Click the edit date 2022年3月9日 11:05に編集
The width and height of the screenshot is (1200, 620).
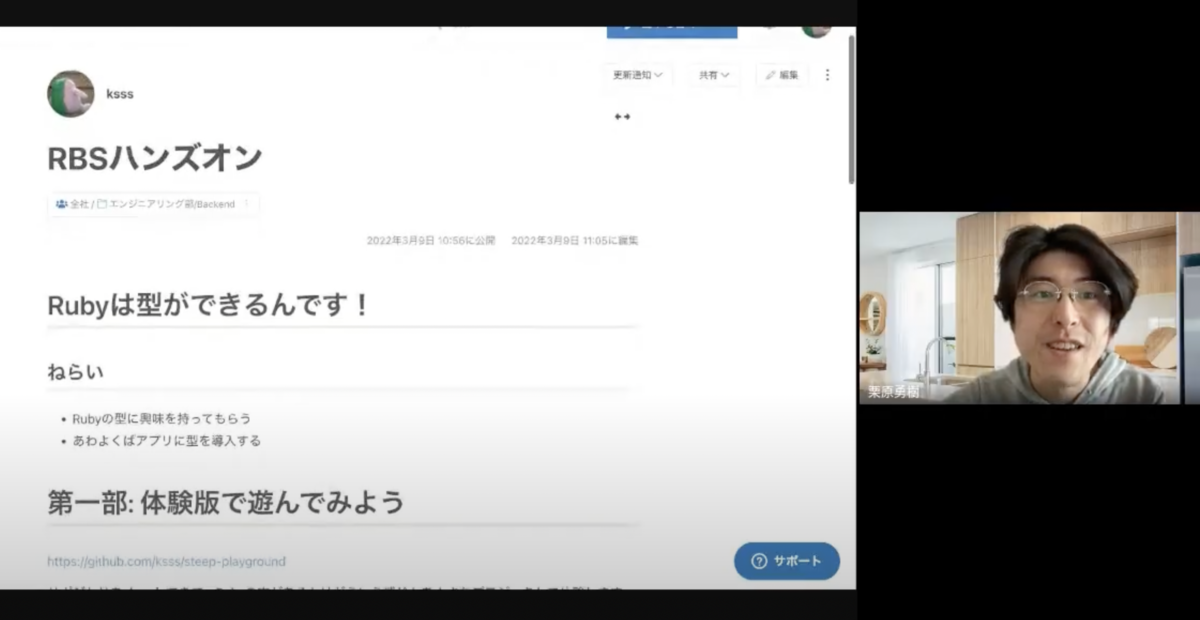574,241
